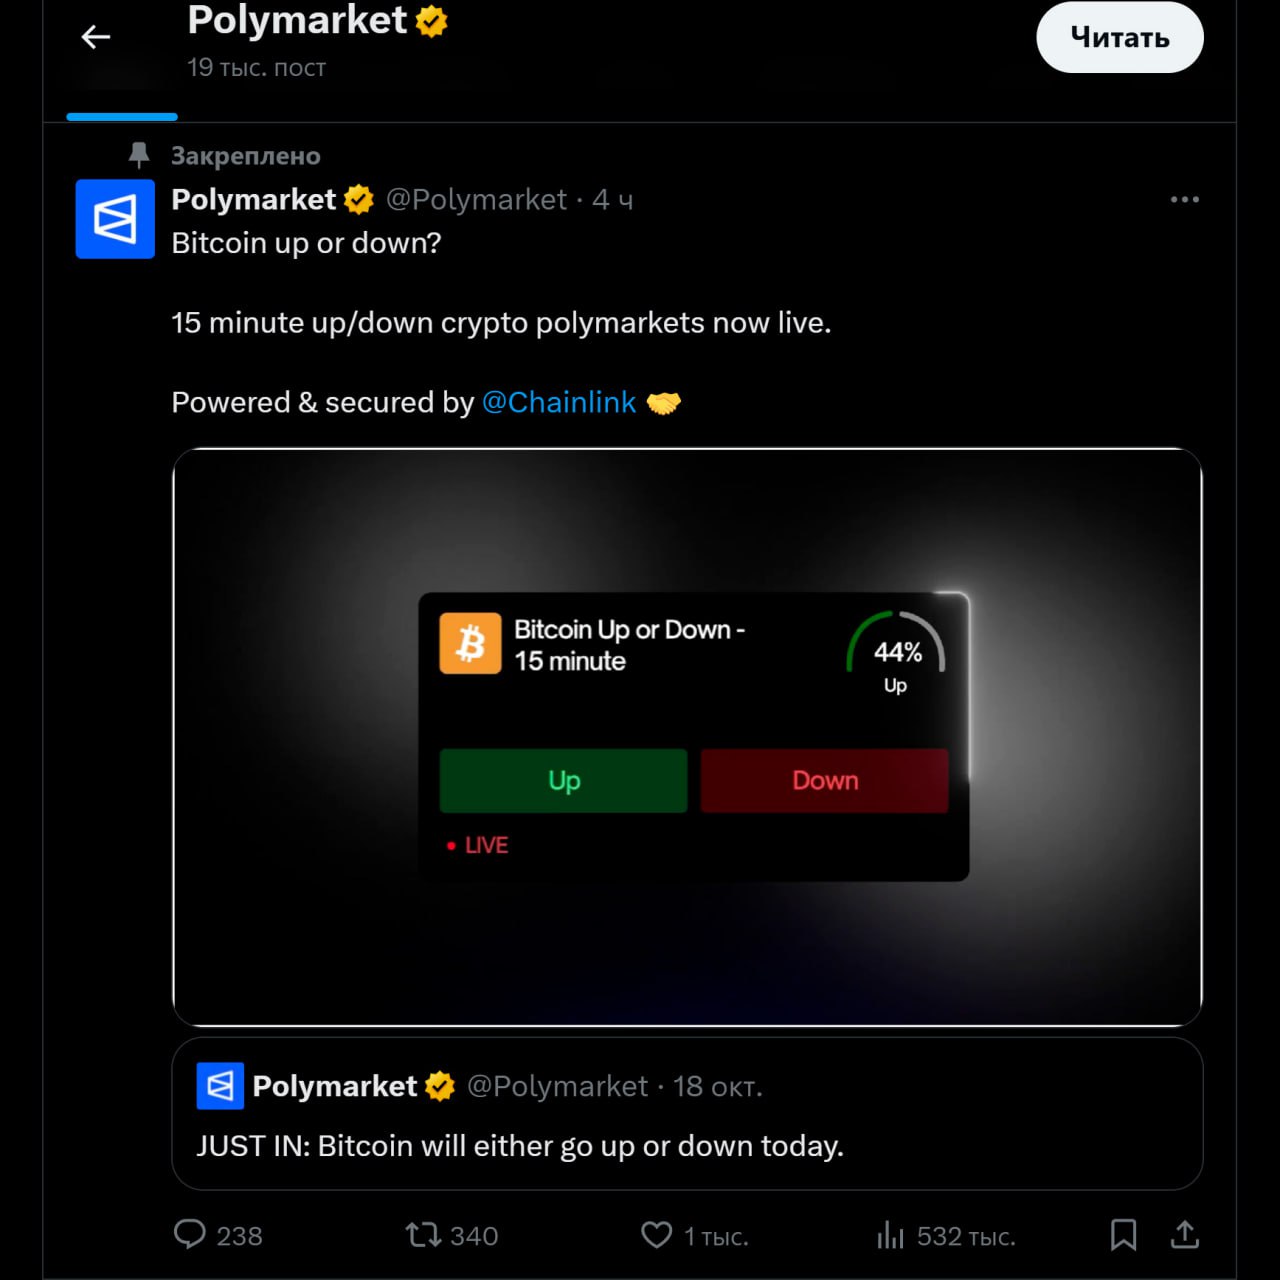This screenshot has width=1280, height=1280.
Task: Select the active profile tab with blue underline
Action: click(122, 100)
